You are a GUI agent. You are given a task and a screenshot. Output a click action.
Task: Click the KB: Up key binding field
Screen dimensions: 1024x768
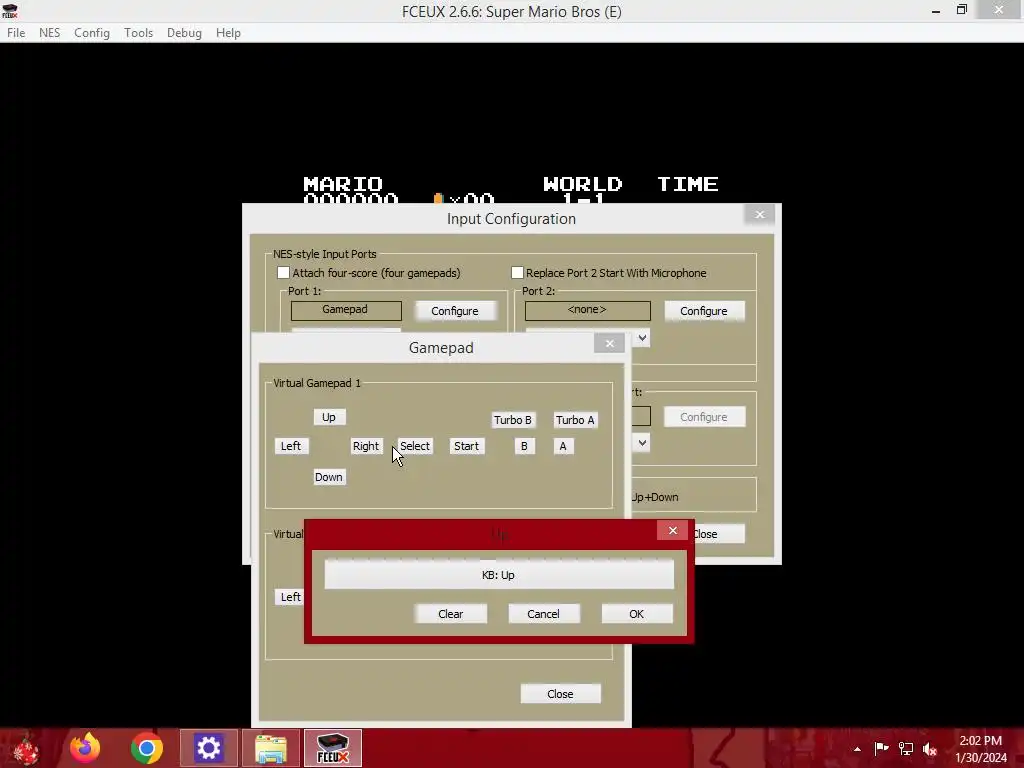click(x=499, y=575)
